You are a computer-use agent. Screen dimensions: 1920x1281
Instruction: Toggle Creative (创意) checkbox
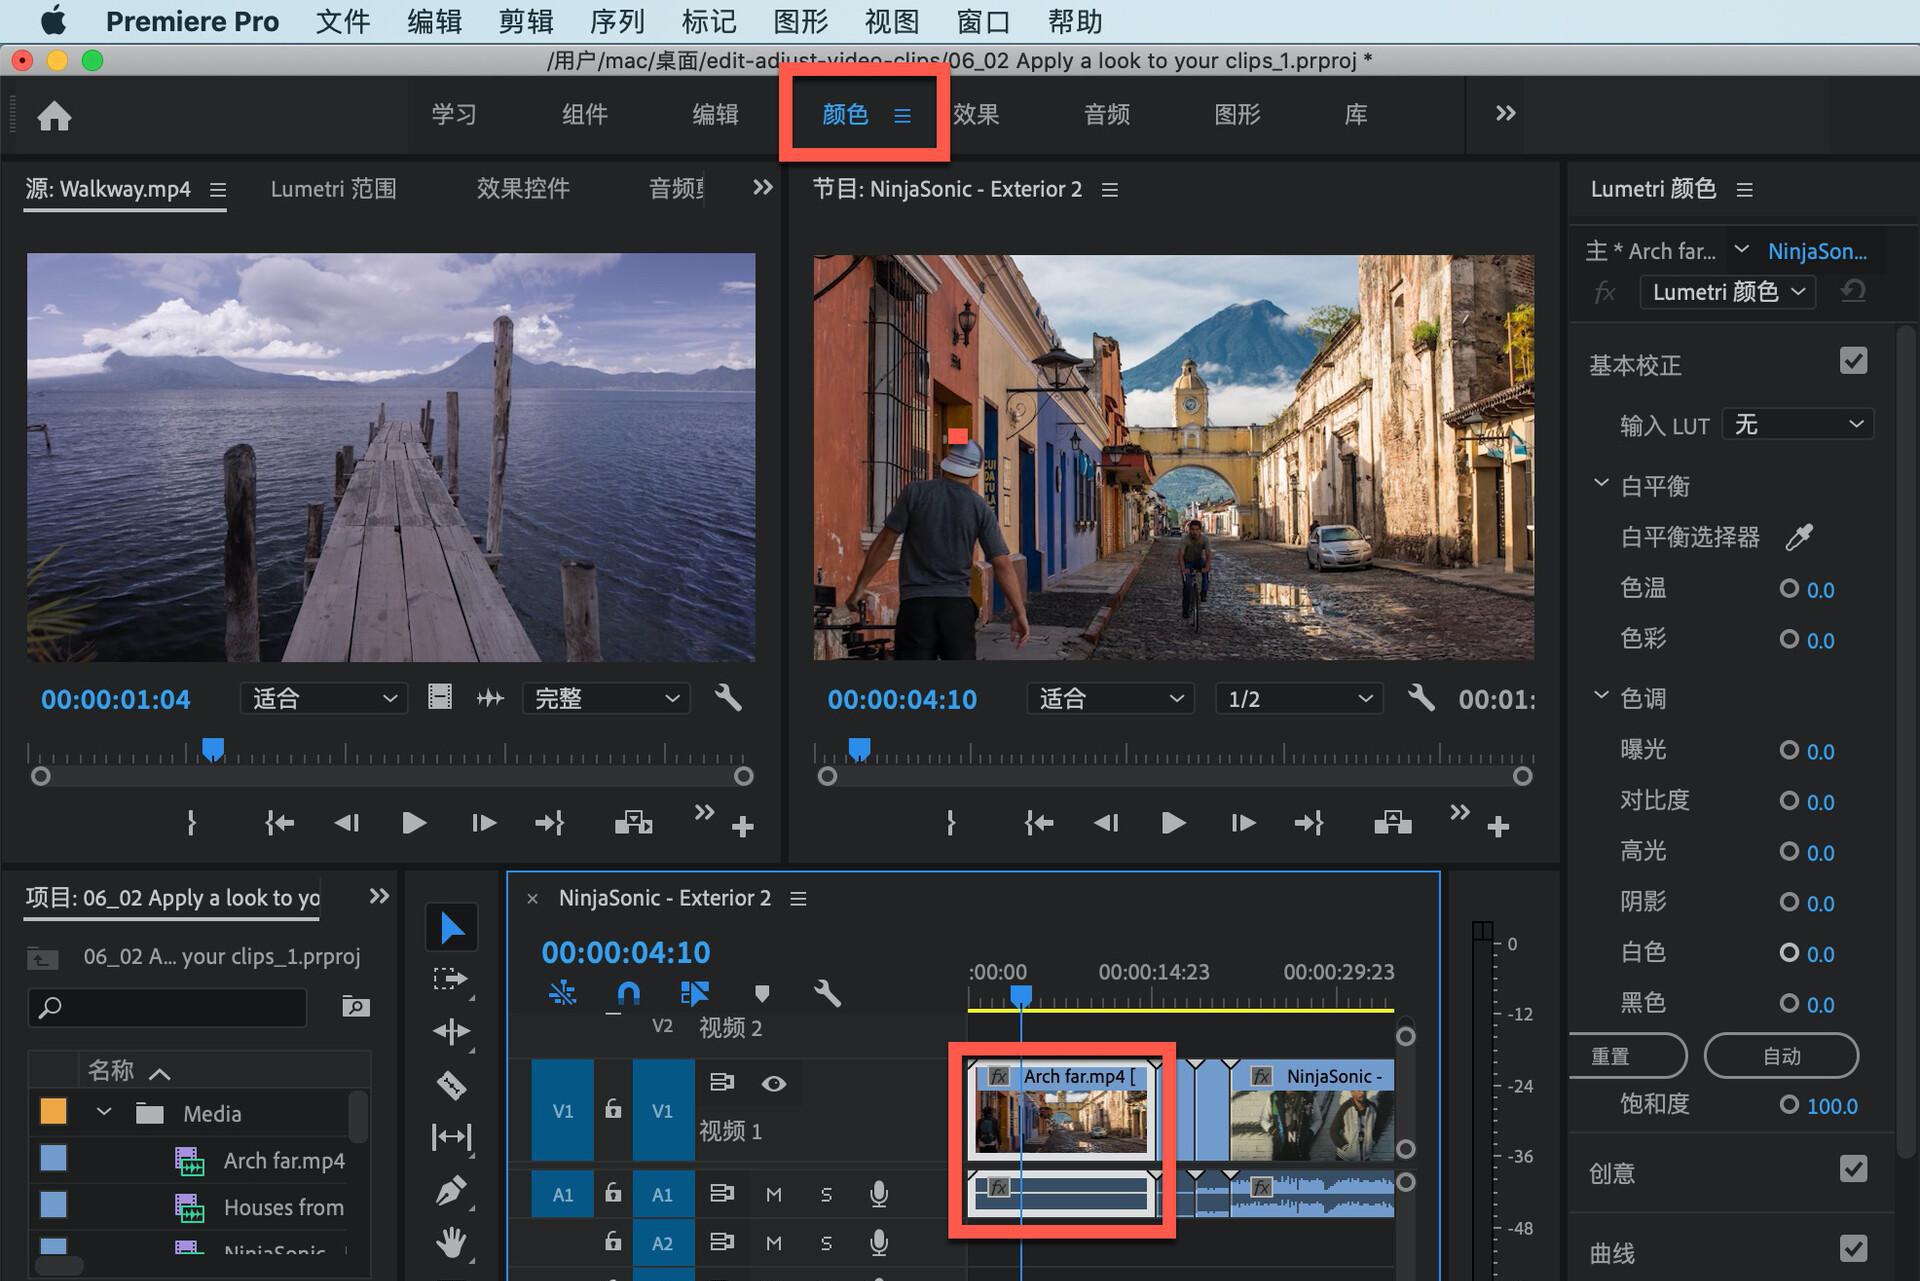click(1853, 1169)
